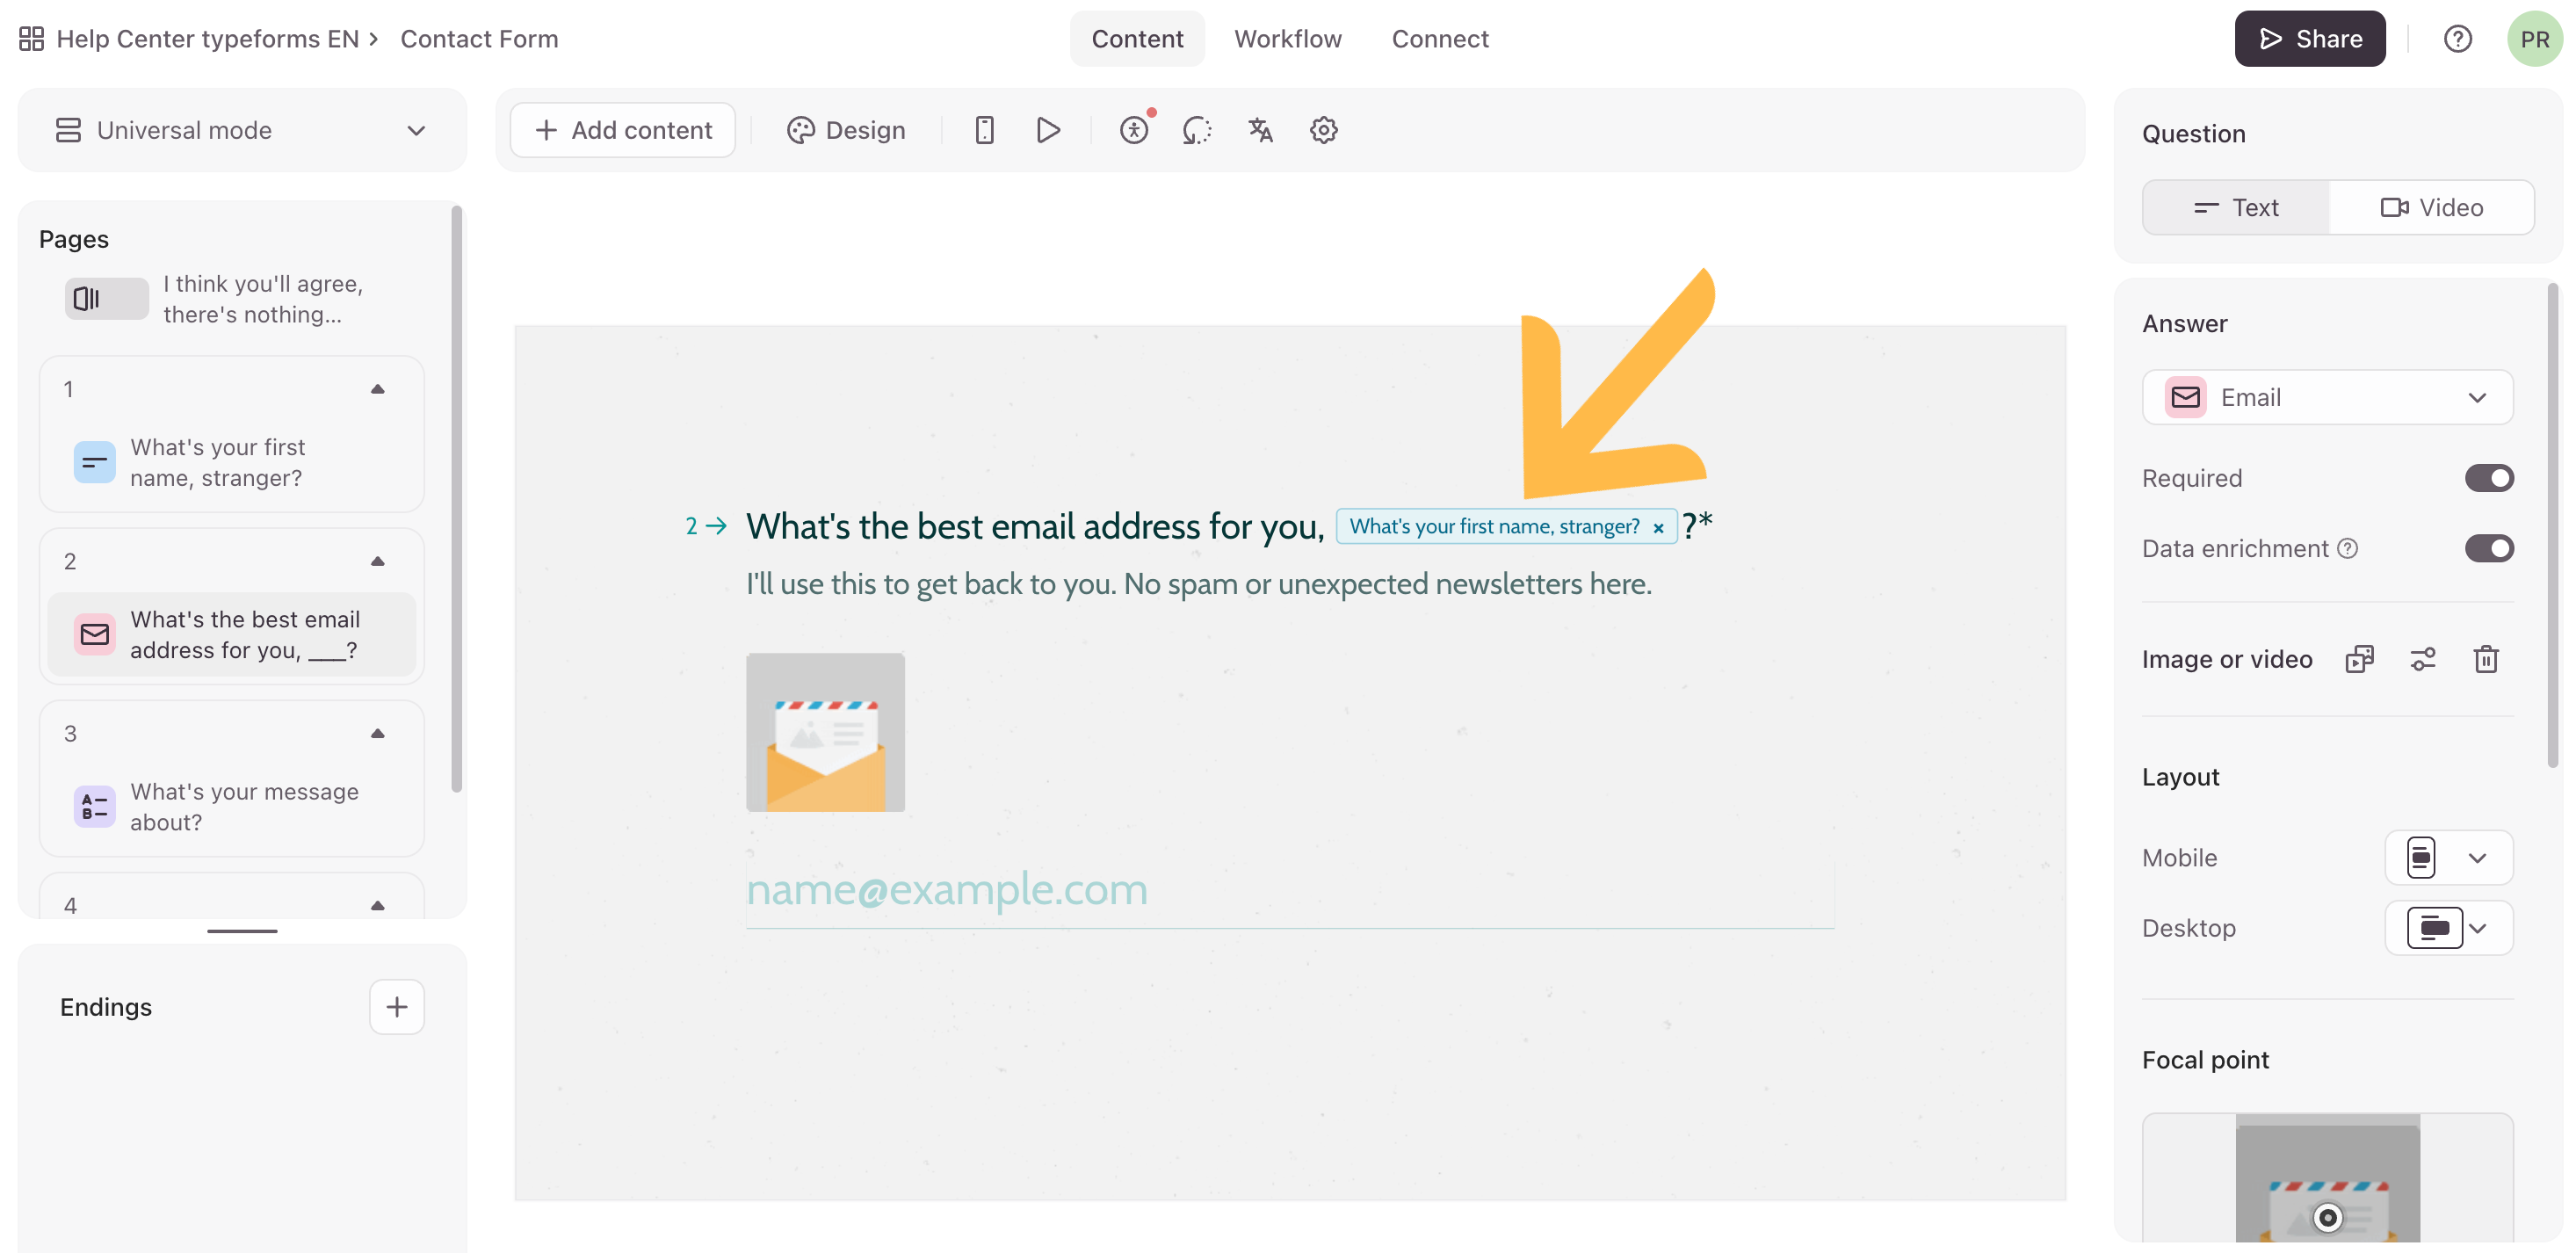
Task: Click the name@example.com email input field
Action: pyautogui.click(x=1289, y=889)
